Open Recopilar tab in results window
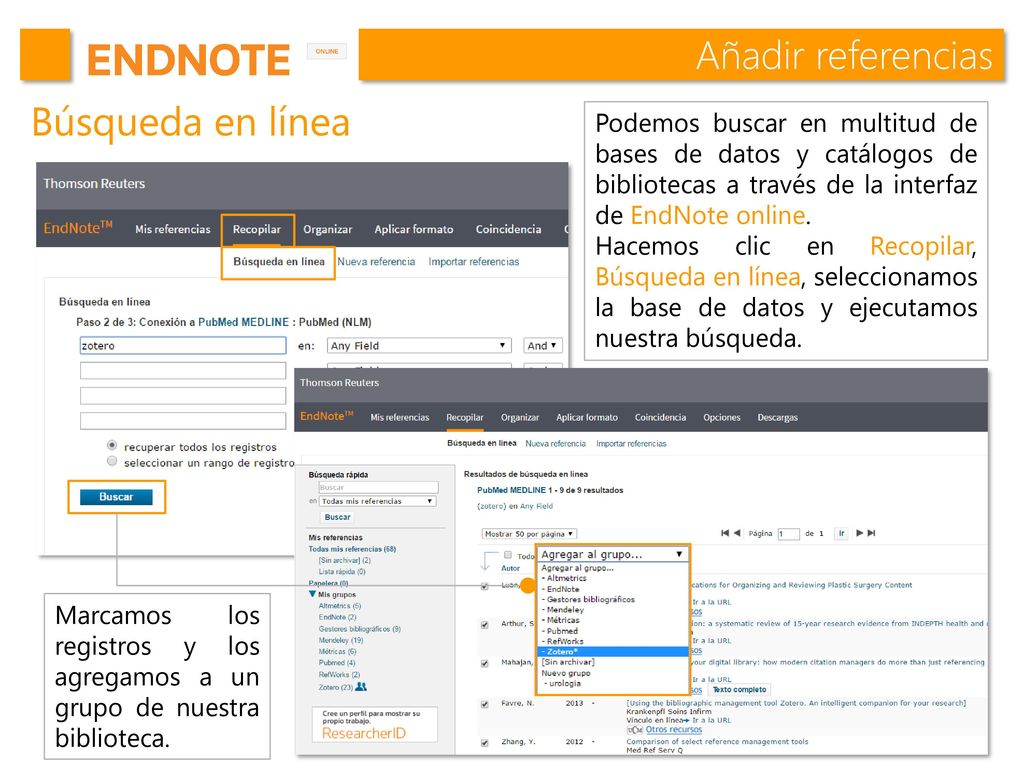 click(x=465, y=417)
